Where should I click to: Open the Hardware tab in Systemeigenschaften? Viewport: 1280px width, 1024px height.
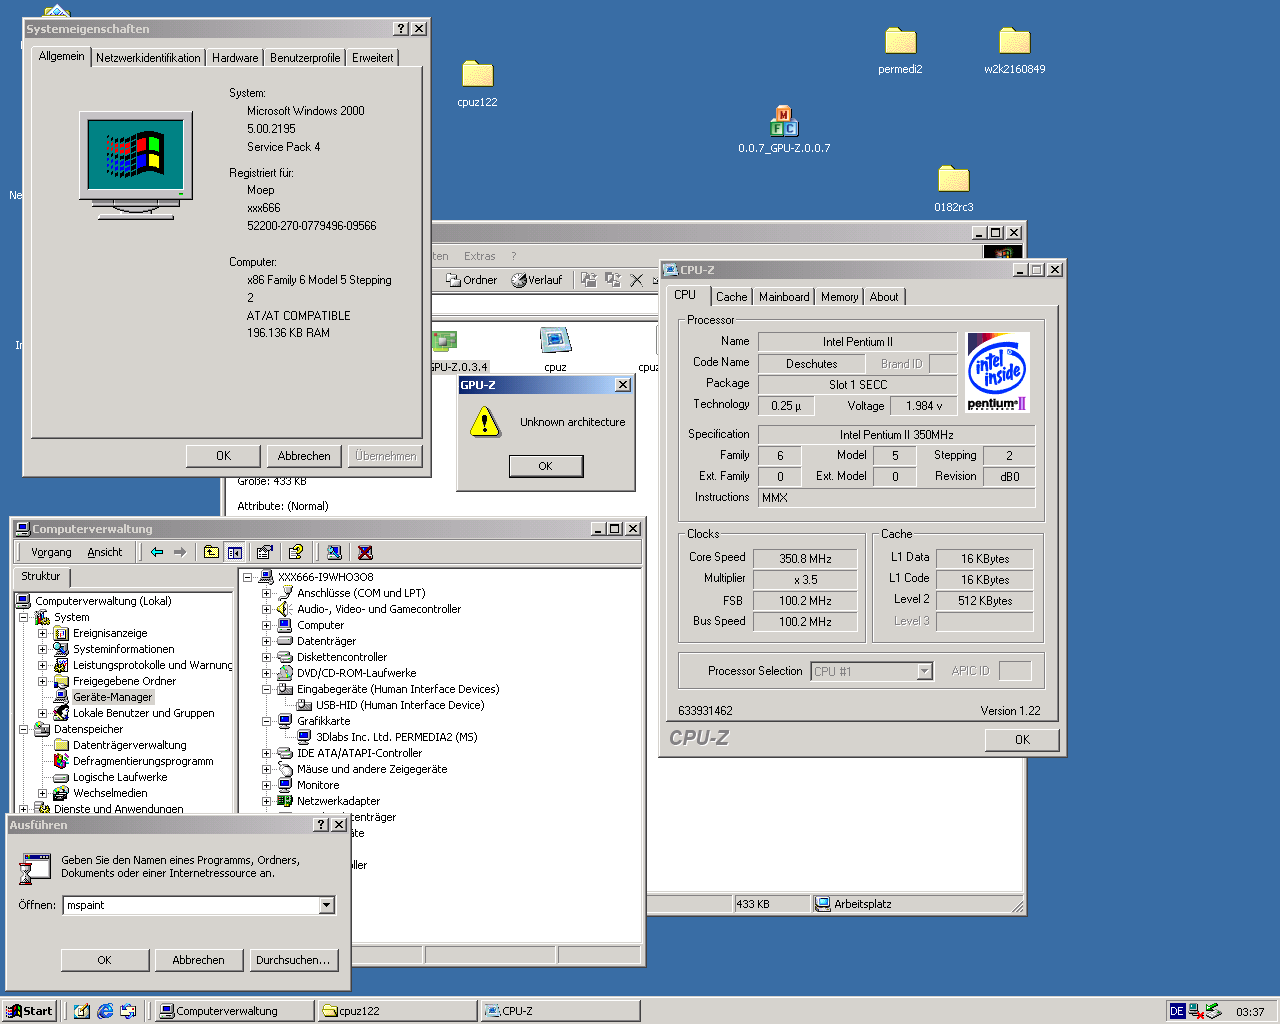coord(235,58)
